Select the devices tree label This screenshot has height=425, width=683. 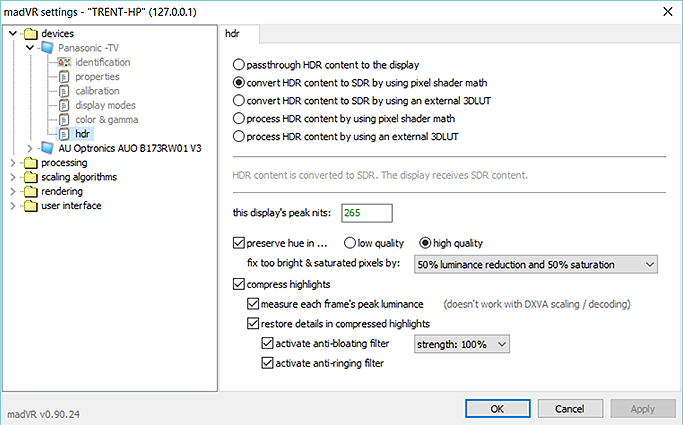(57, 34)
